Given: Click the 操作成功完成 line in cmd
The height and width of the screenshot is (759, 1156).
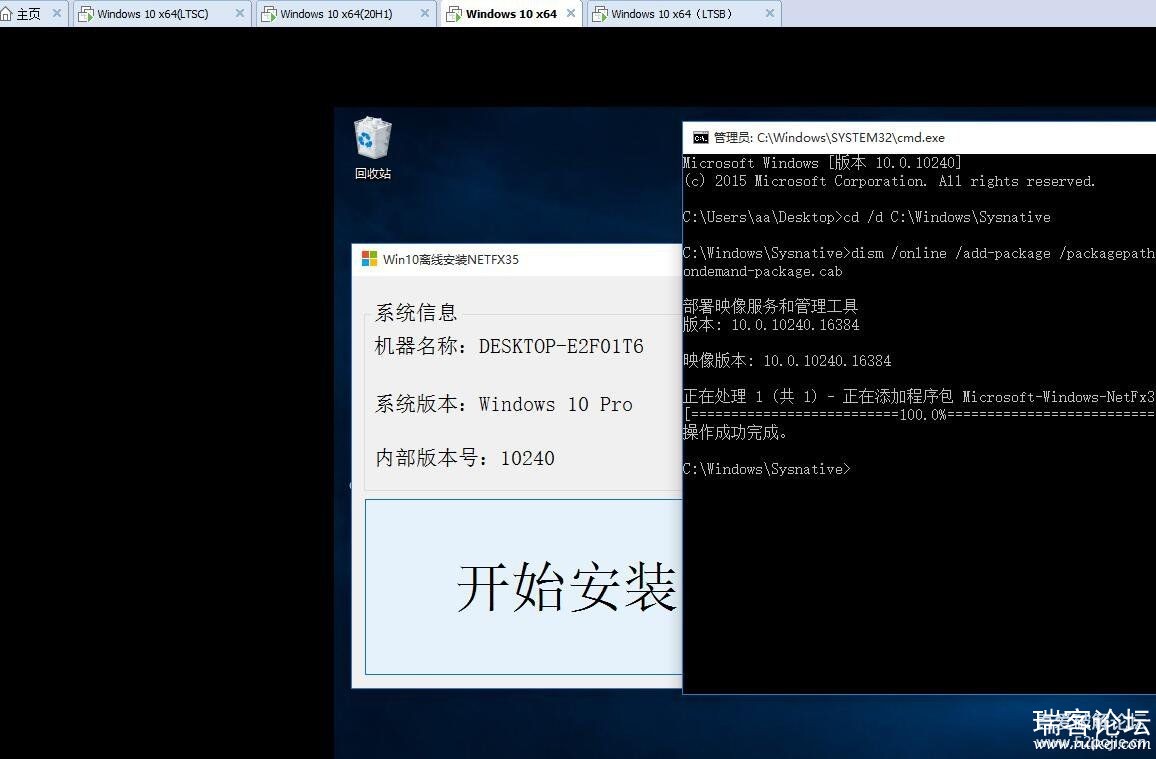Looking at the screenshot, I should click(735, 433).
